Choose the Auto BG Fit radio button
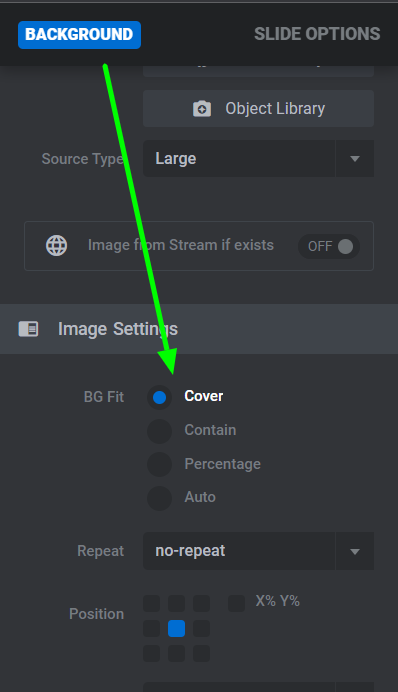This screenshot has width=398, height=692. tap(159, 498)
